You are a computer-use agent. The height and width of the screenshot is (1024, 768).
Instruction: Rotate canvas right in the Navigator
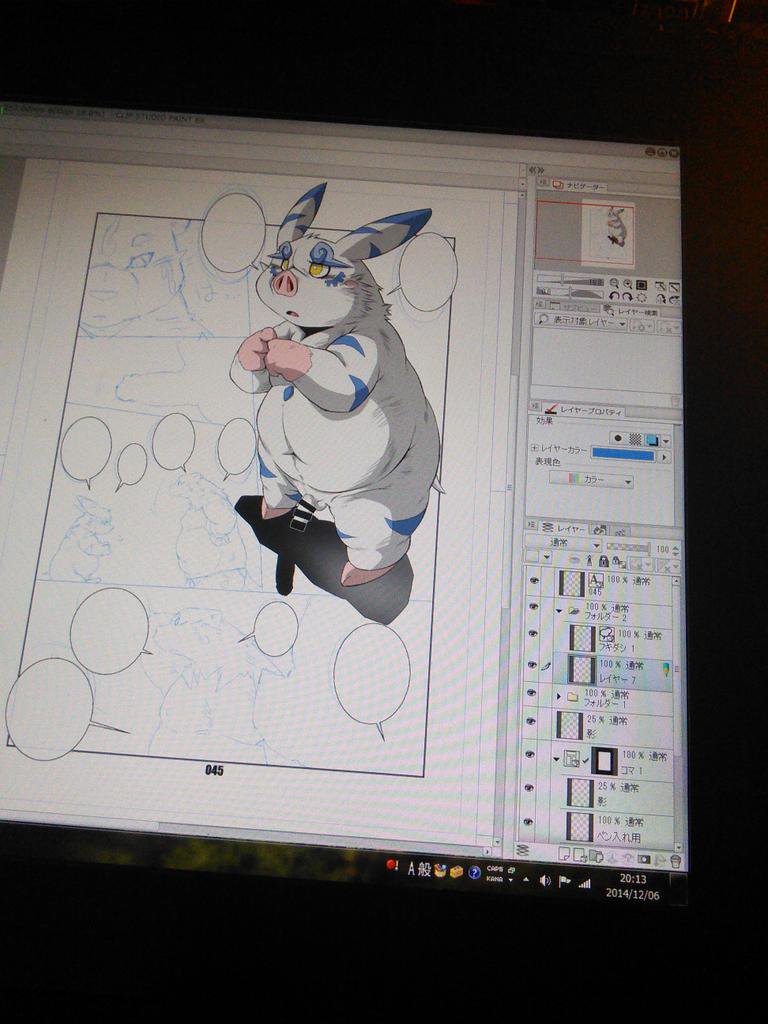tap(628, 298)
